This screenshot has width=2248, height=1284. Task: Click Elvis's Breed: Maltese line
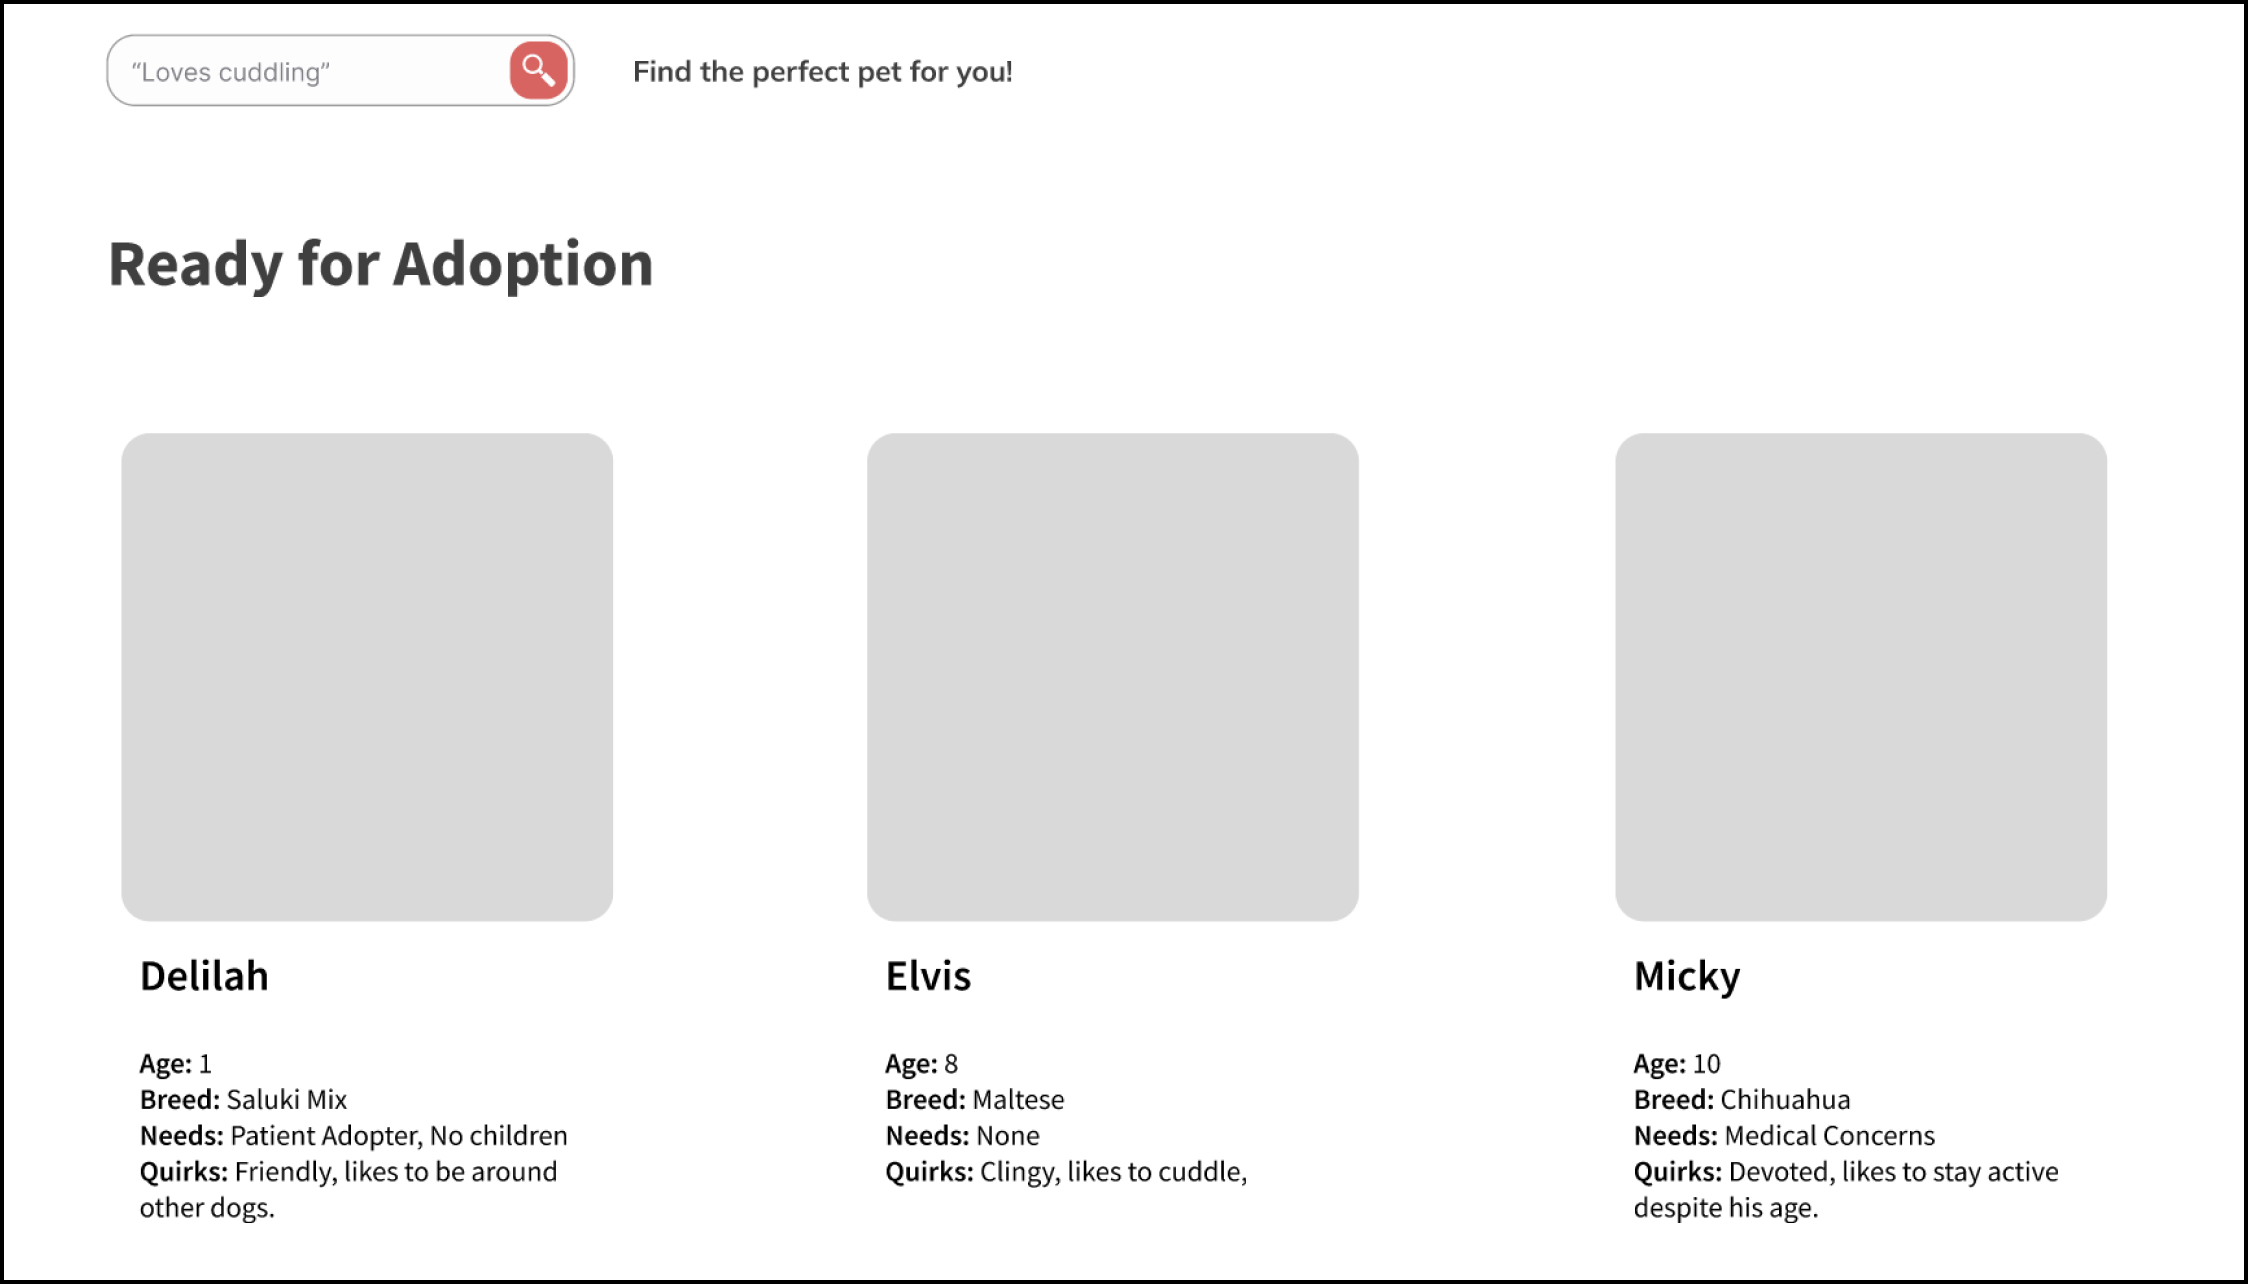[975, 1100]
